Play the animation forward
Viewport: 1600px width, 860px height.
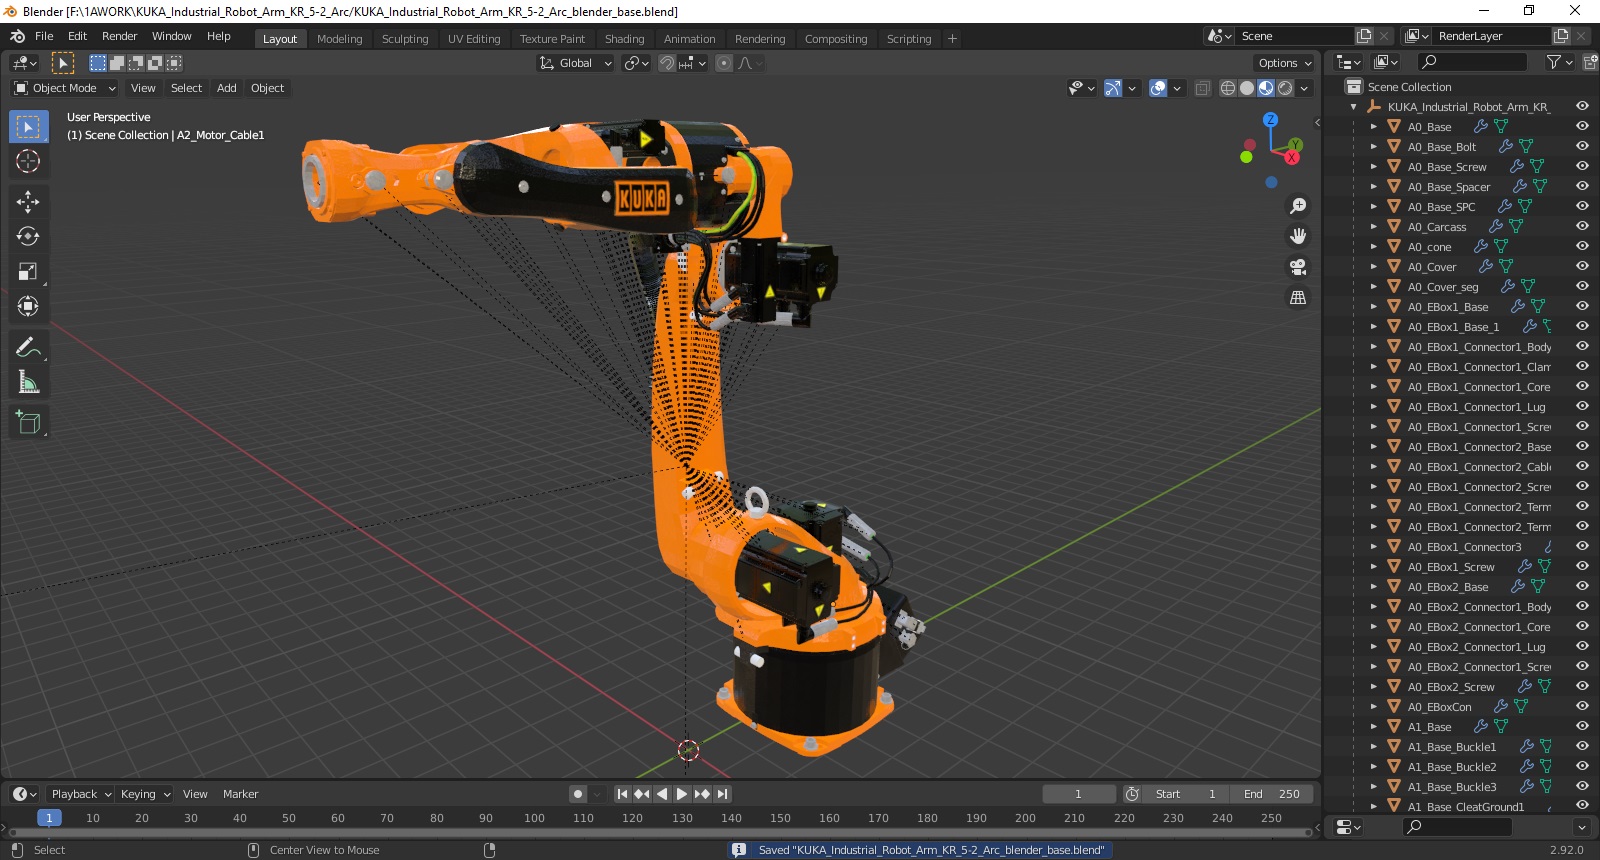(682, 794)
